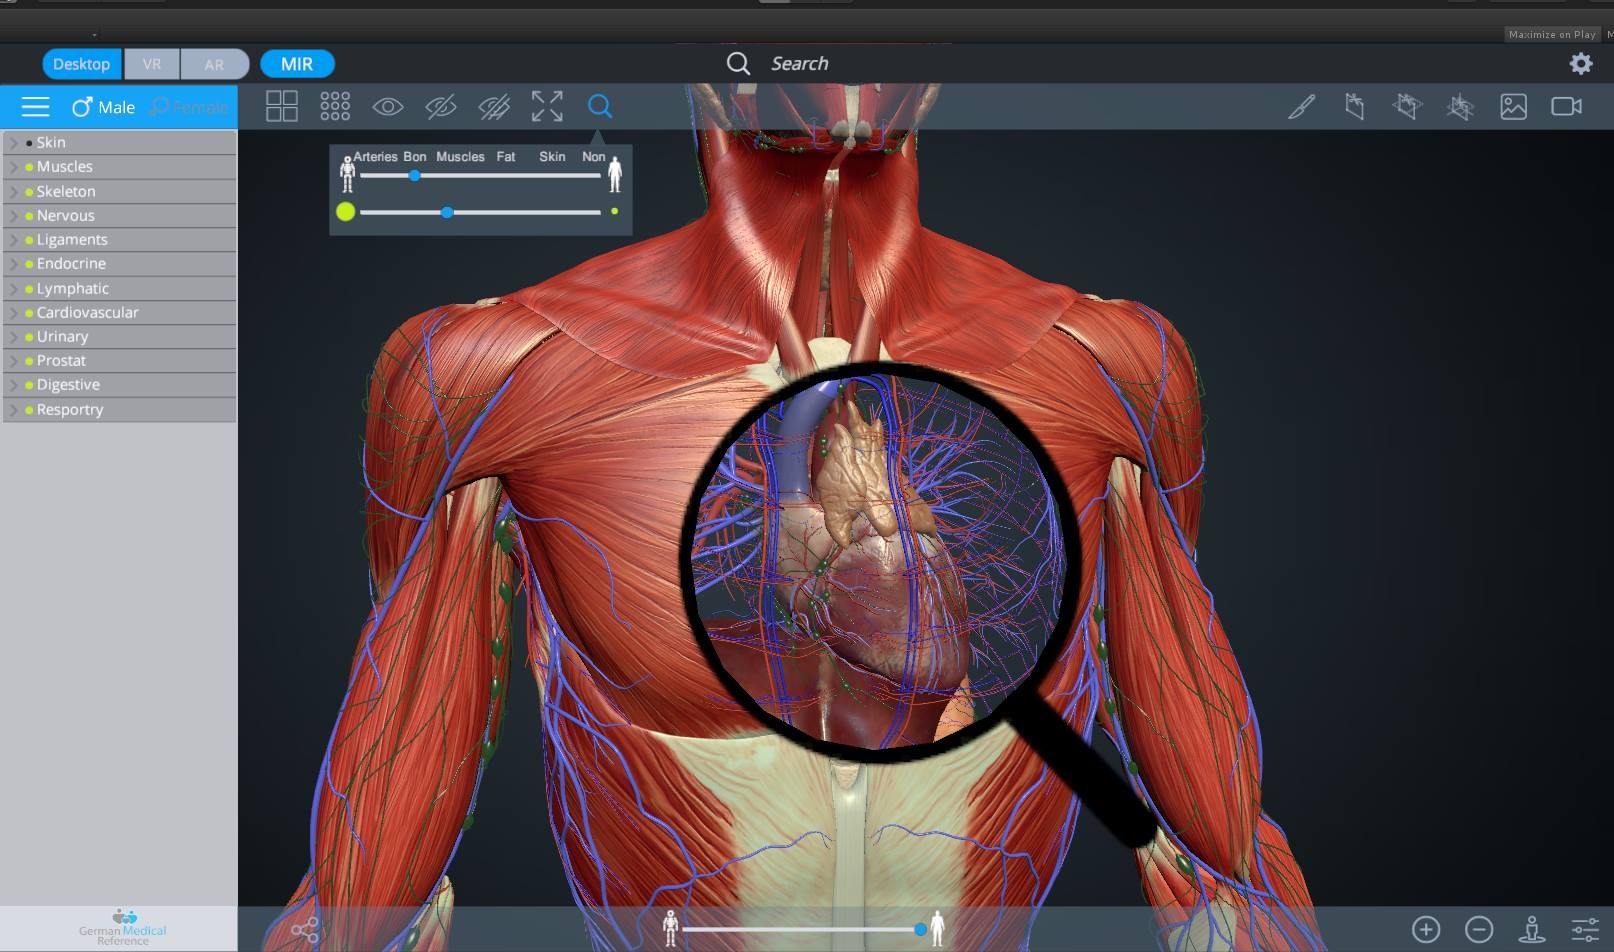The image size is (1614, 952).
Task: Select the Male model button
Action: [103, 107]
